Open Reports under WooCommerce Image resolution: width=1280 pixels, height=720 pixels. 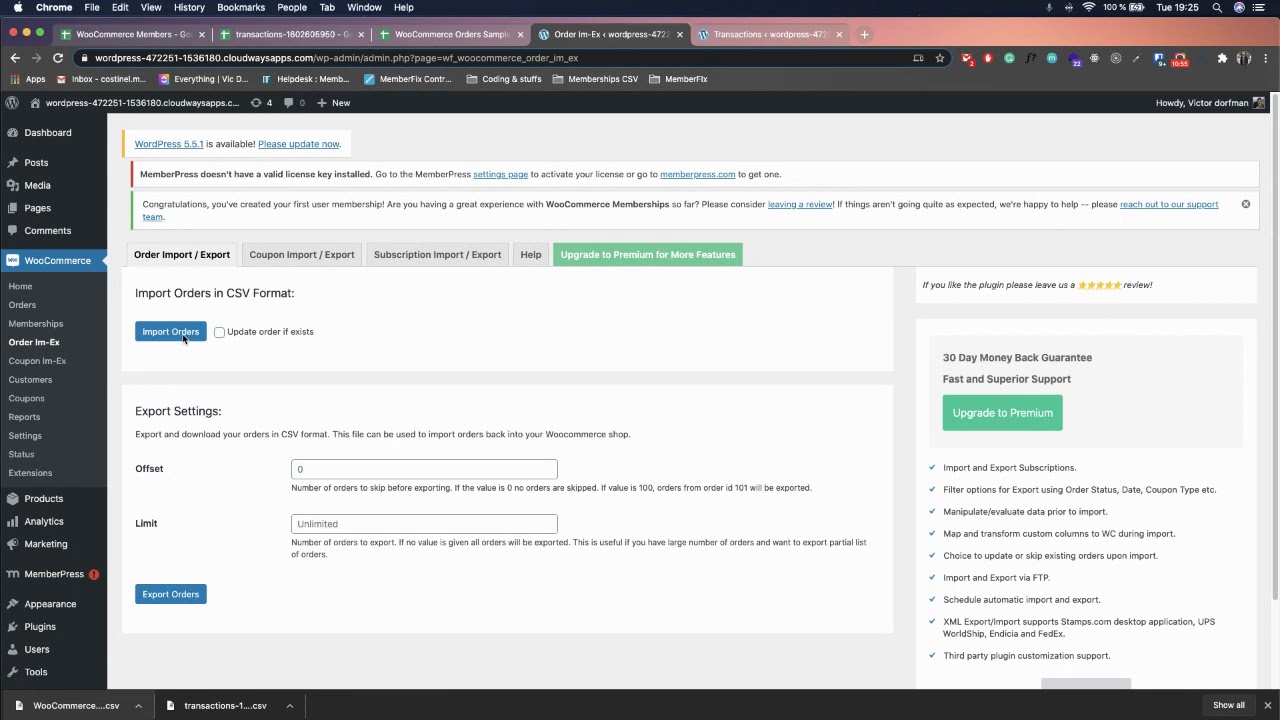pos(24,417)
